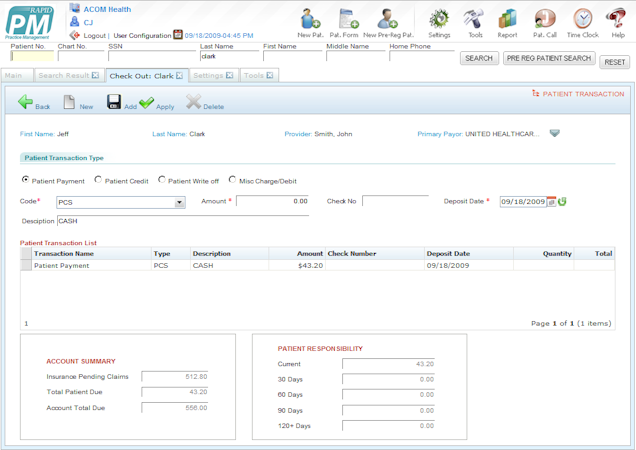Open the Pat. Form icon

pos(348,19)
